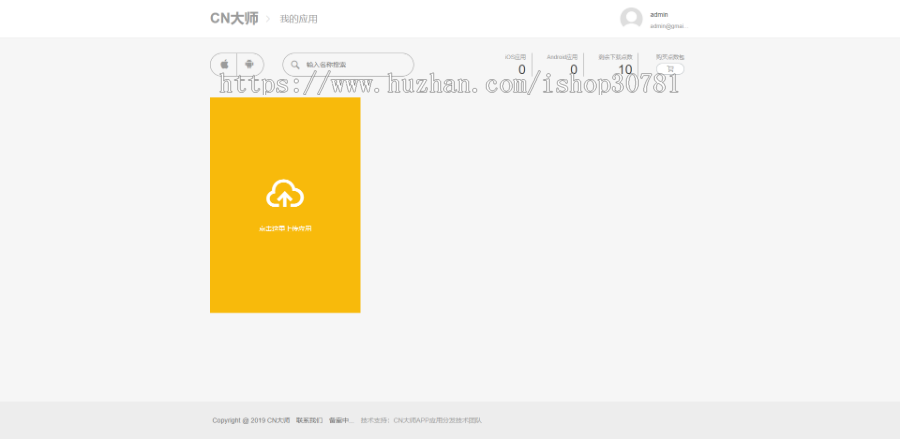Click the breadcrumb chevron after CN大师
Screen dimensions: 900x439
coord(267,19)
